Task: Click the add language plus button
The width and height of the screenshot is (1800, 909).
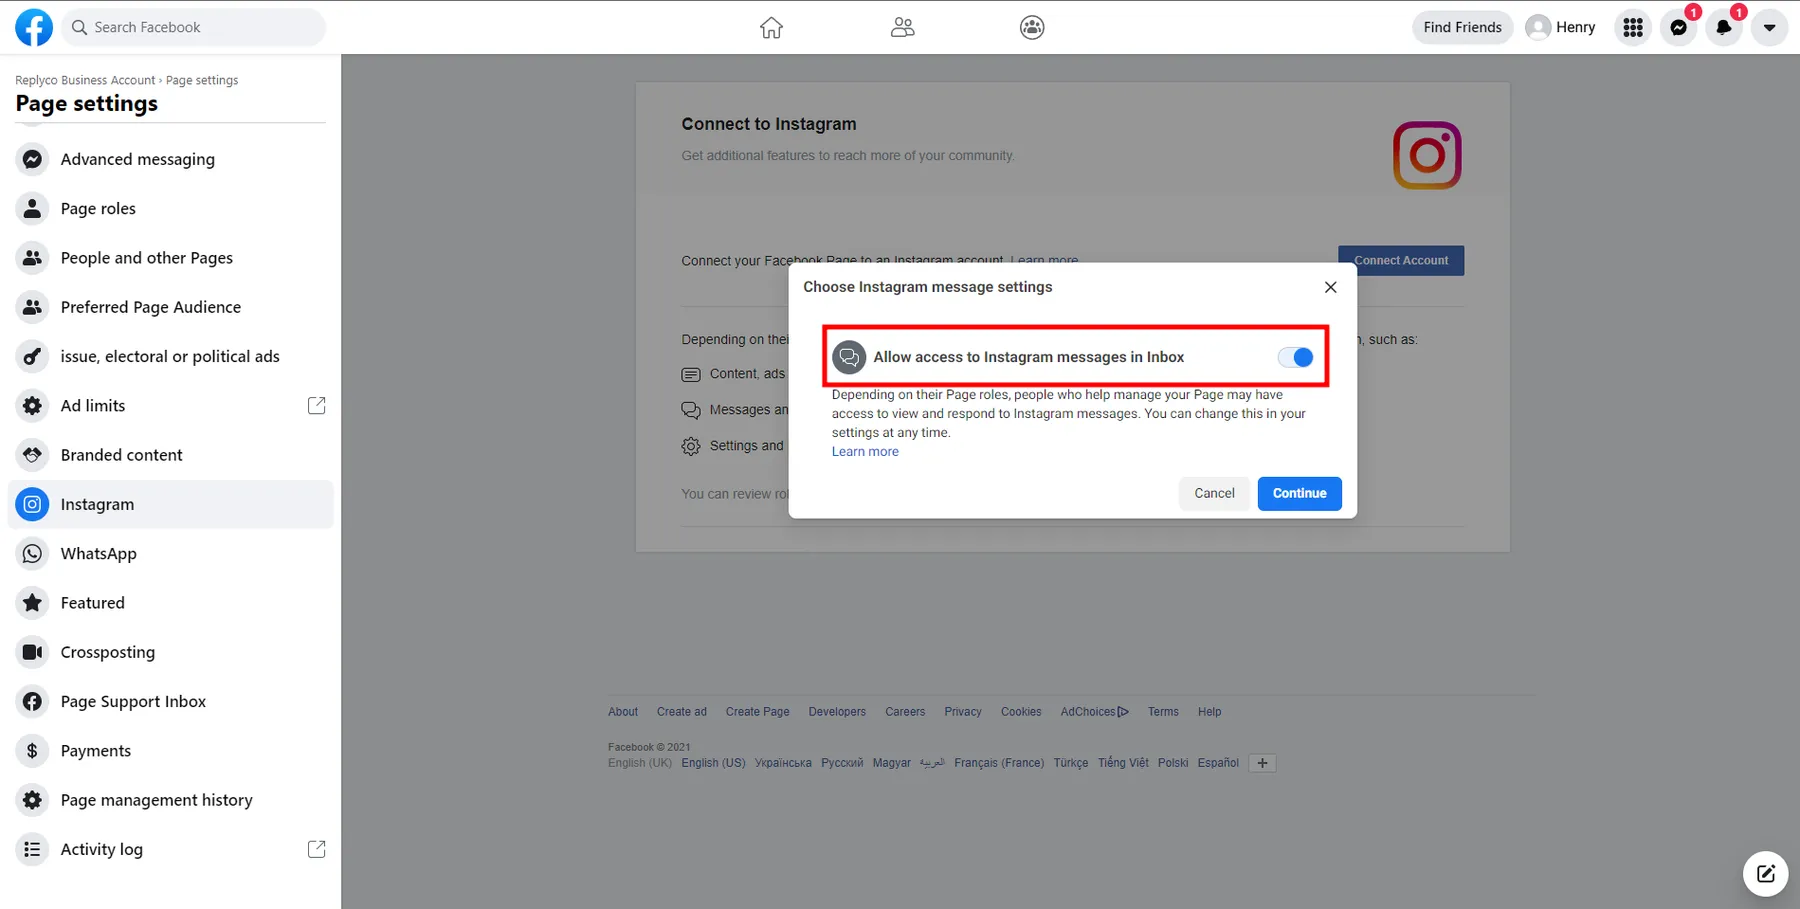Action: tap(1262, 763)
